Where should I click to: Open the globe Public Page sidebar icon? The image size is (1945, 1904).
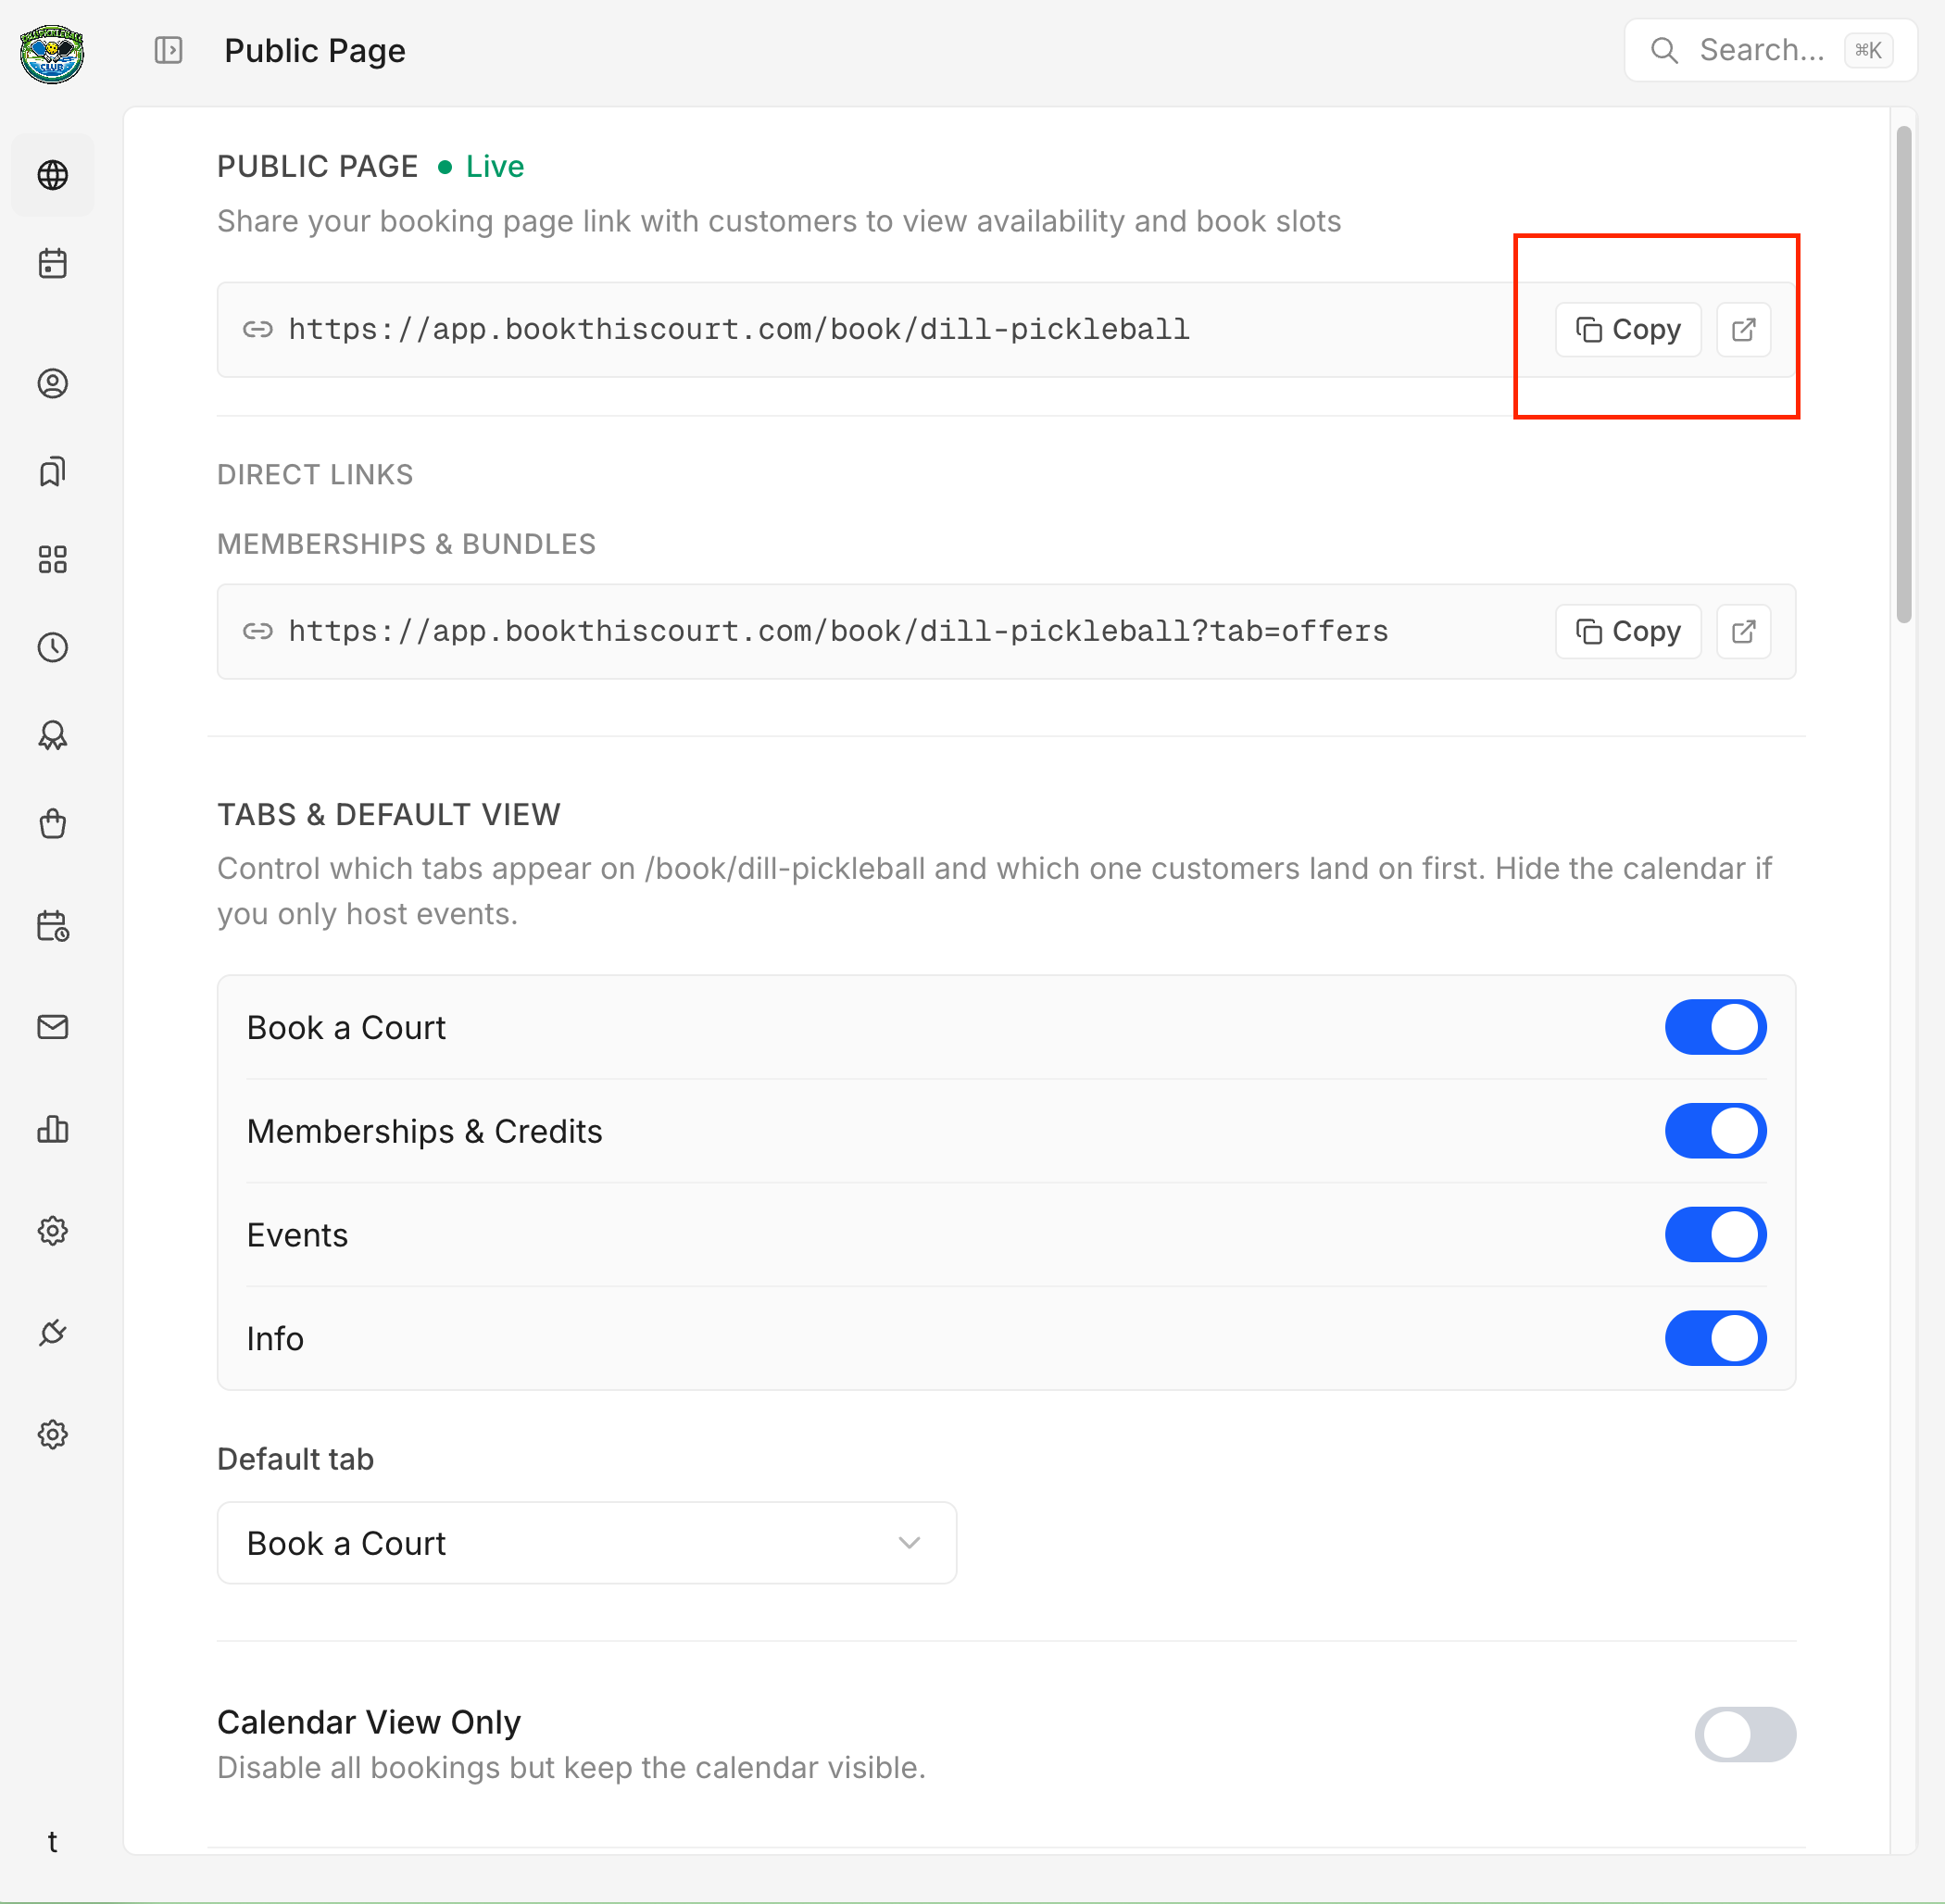click(x=53, y=175)
